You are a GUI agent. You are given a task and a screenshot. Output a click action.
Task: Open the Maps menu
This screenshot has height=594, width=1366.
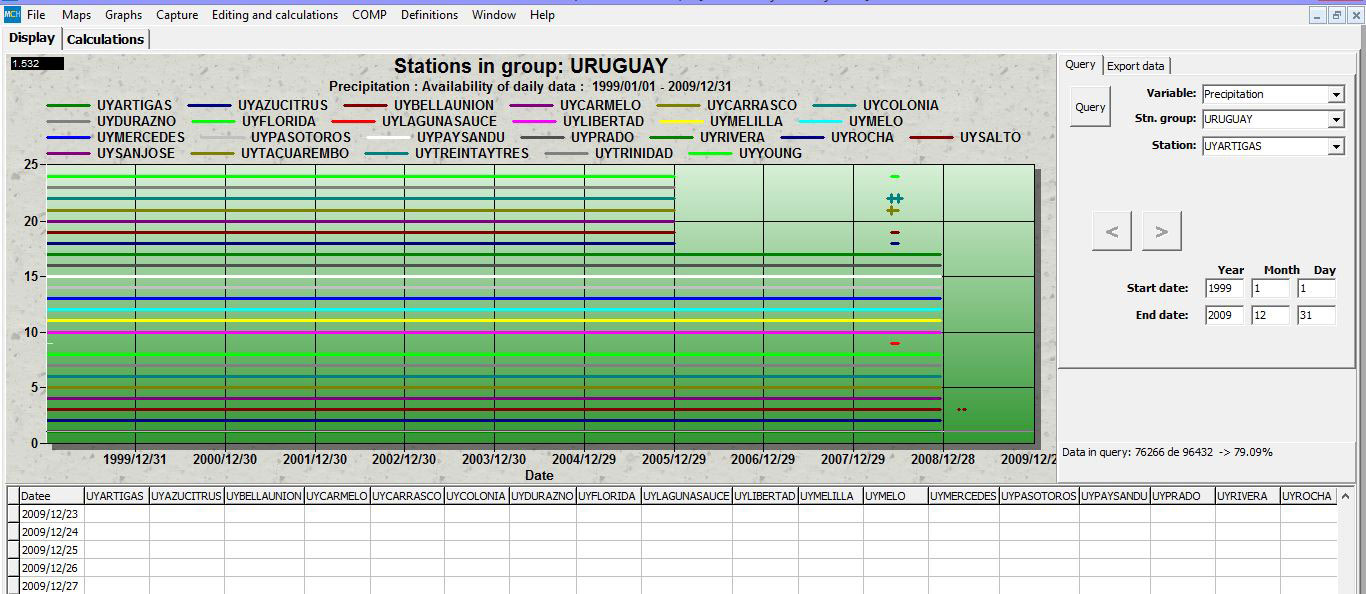[x=76, y=15]
